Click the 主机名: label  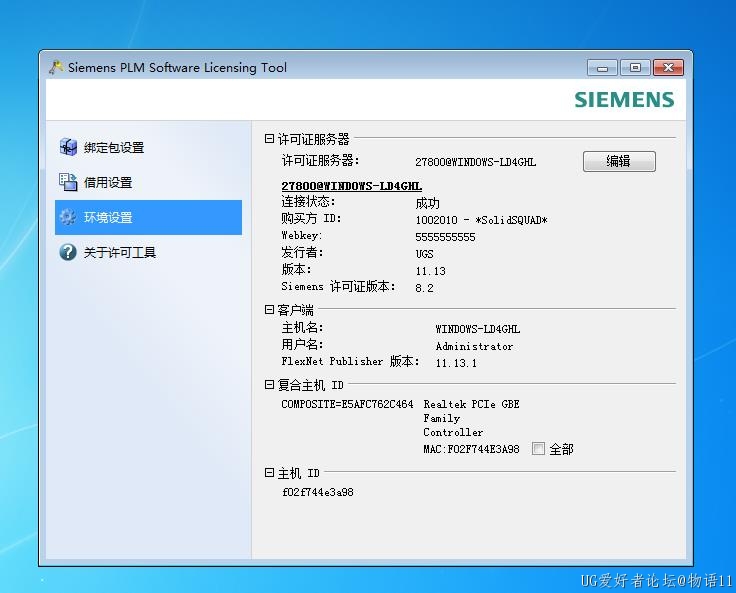pos(302,327)
